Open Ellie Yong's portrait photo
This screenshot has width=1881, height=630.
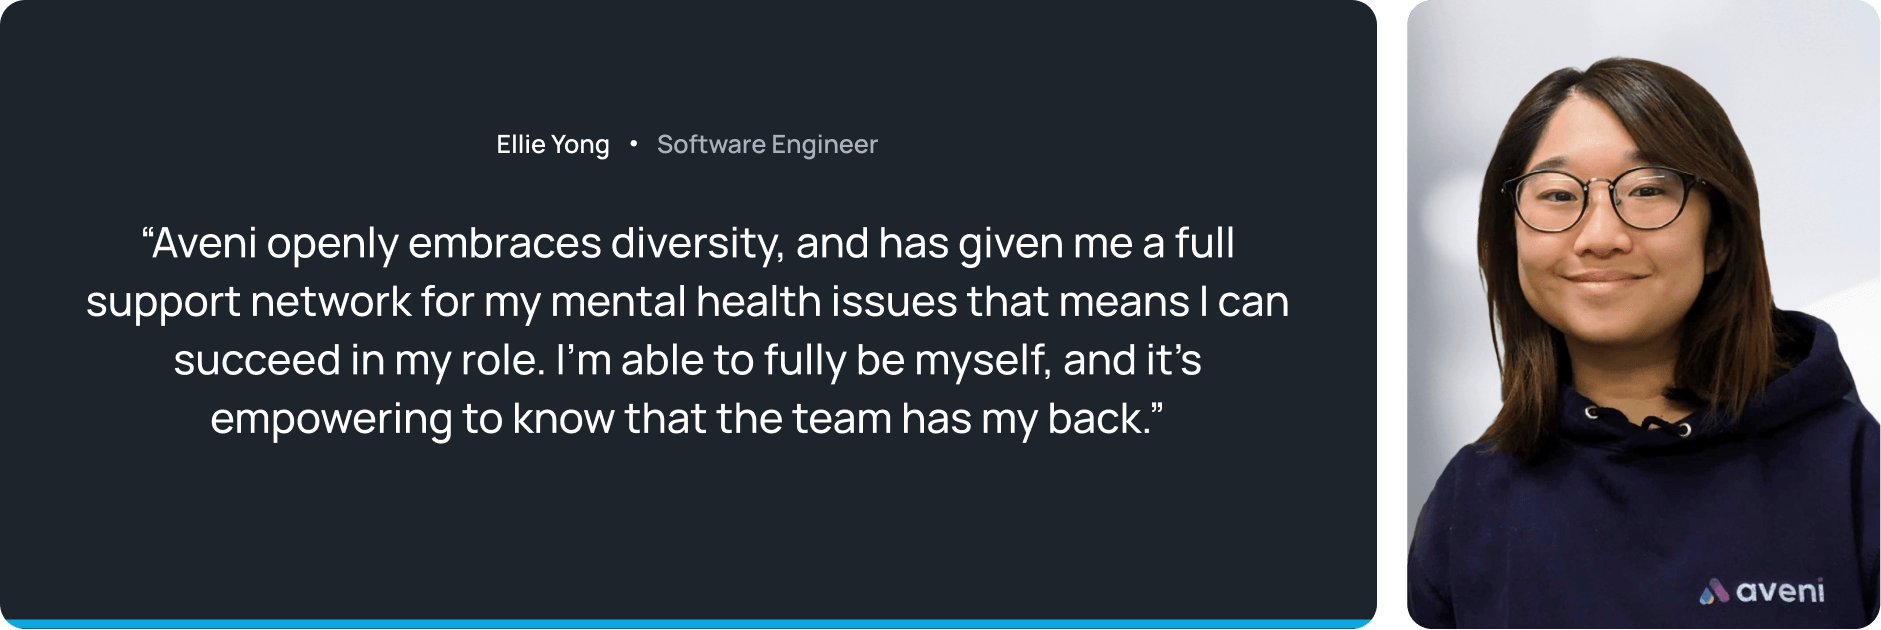coord(1643,315)
